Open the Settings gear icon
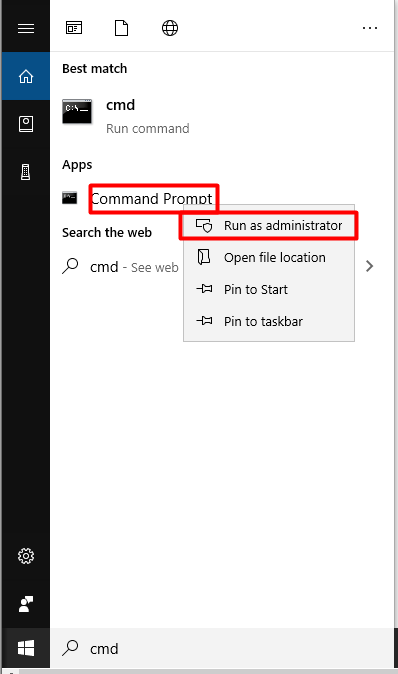This screenshot has height=674, width=398. click(26, 556)
